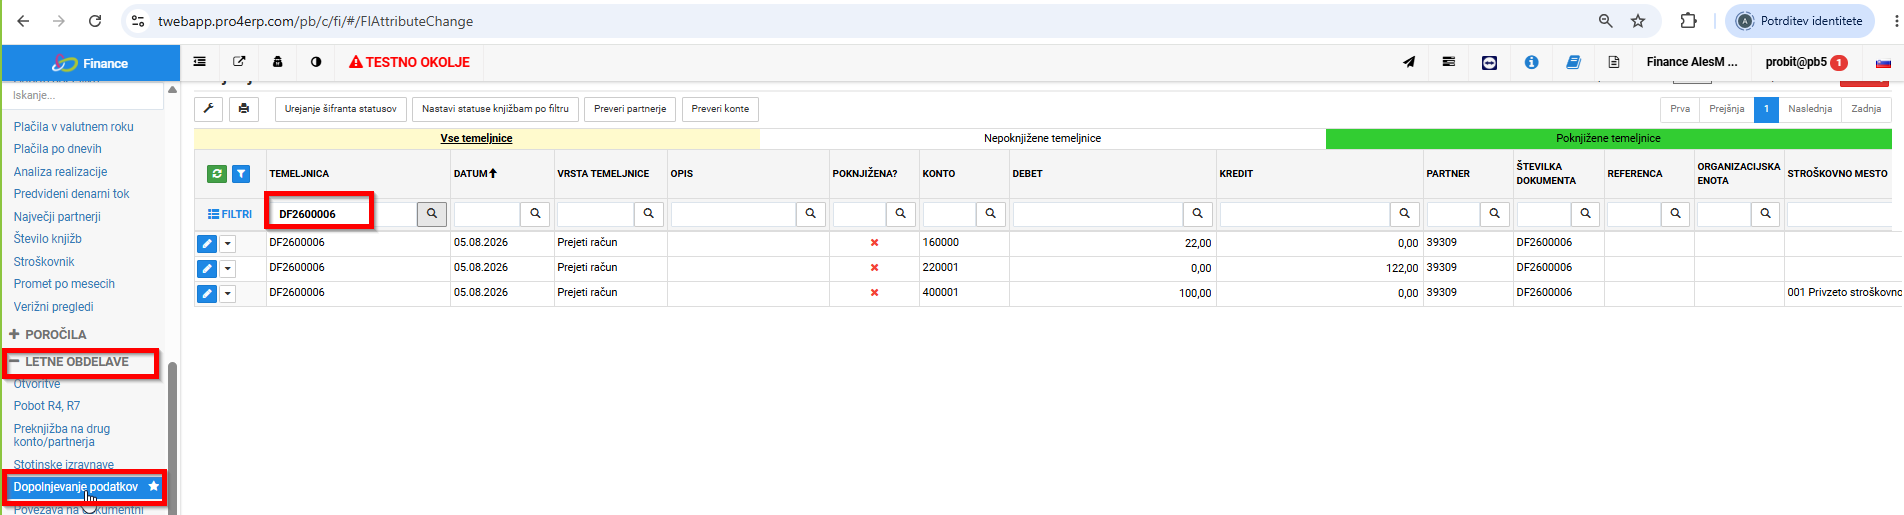Open the blue info icon
This screenshot has width=1904, height=515.
point(1531,62)
